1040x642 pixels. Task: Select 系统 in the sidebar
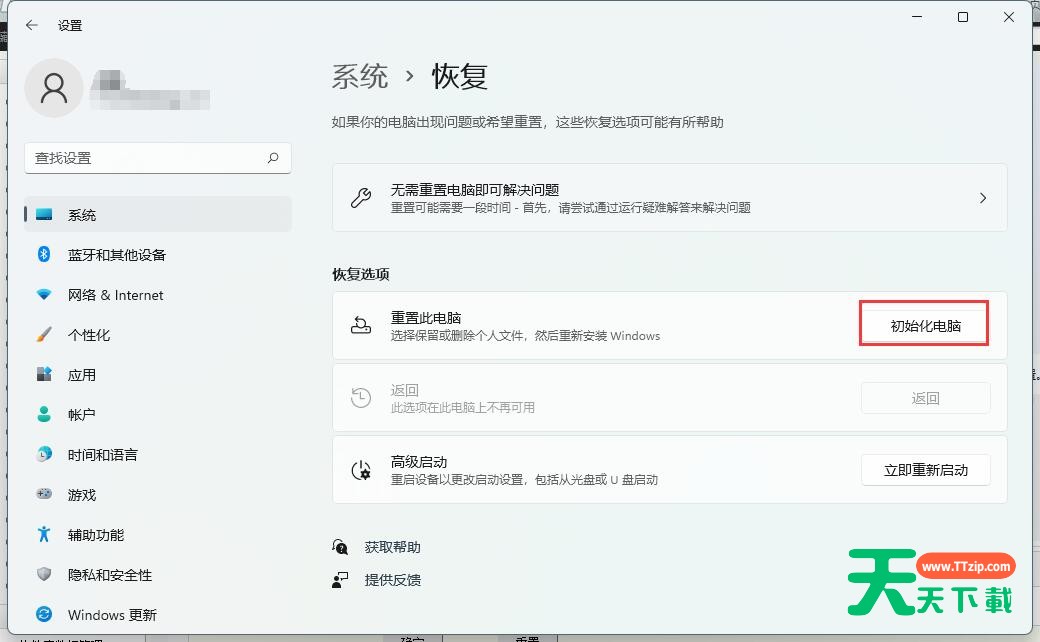tap(82, 215)
